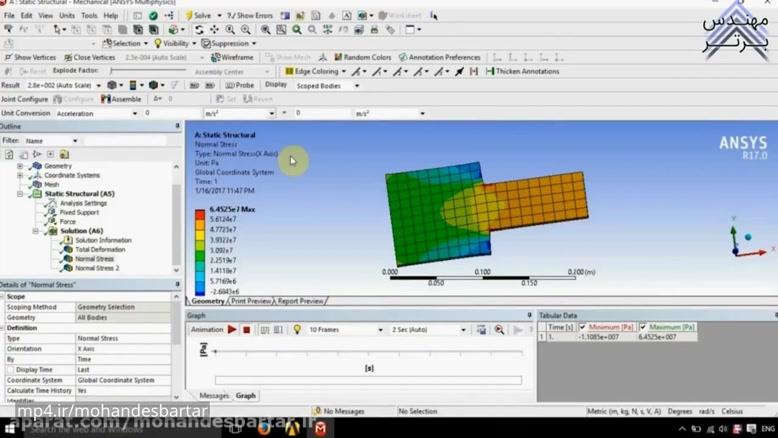Switch to the Report Preview tab
The height and width of the screenshot is (438, 778).
pos(300,302)
